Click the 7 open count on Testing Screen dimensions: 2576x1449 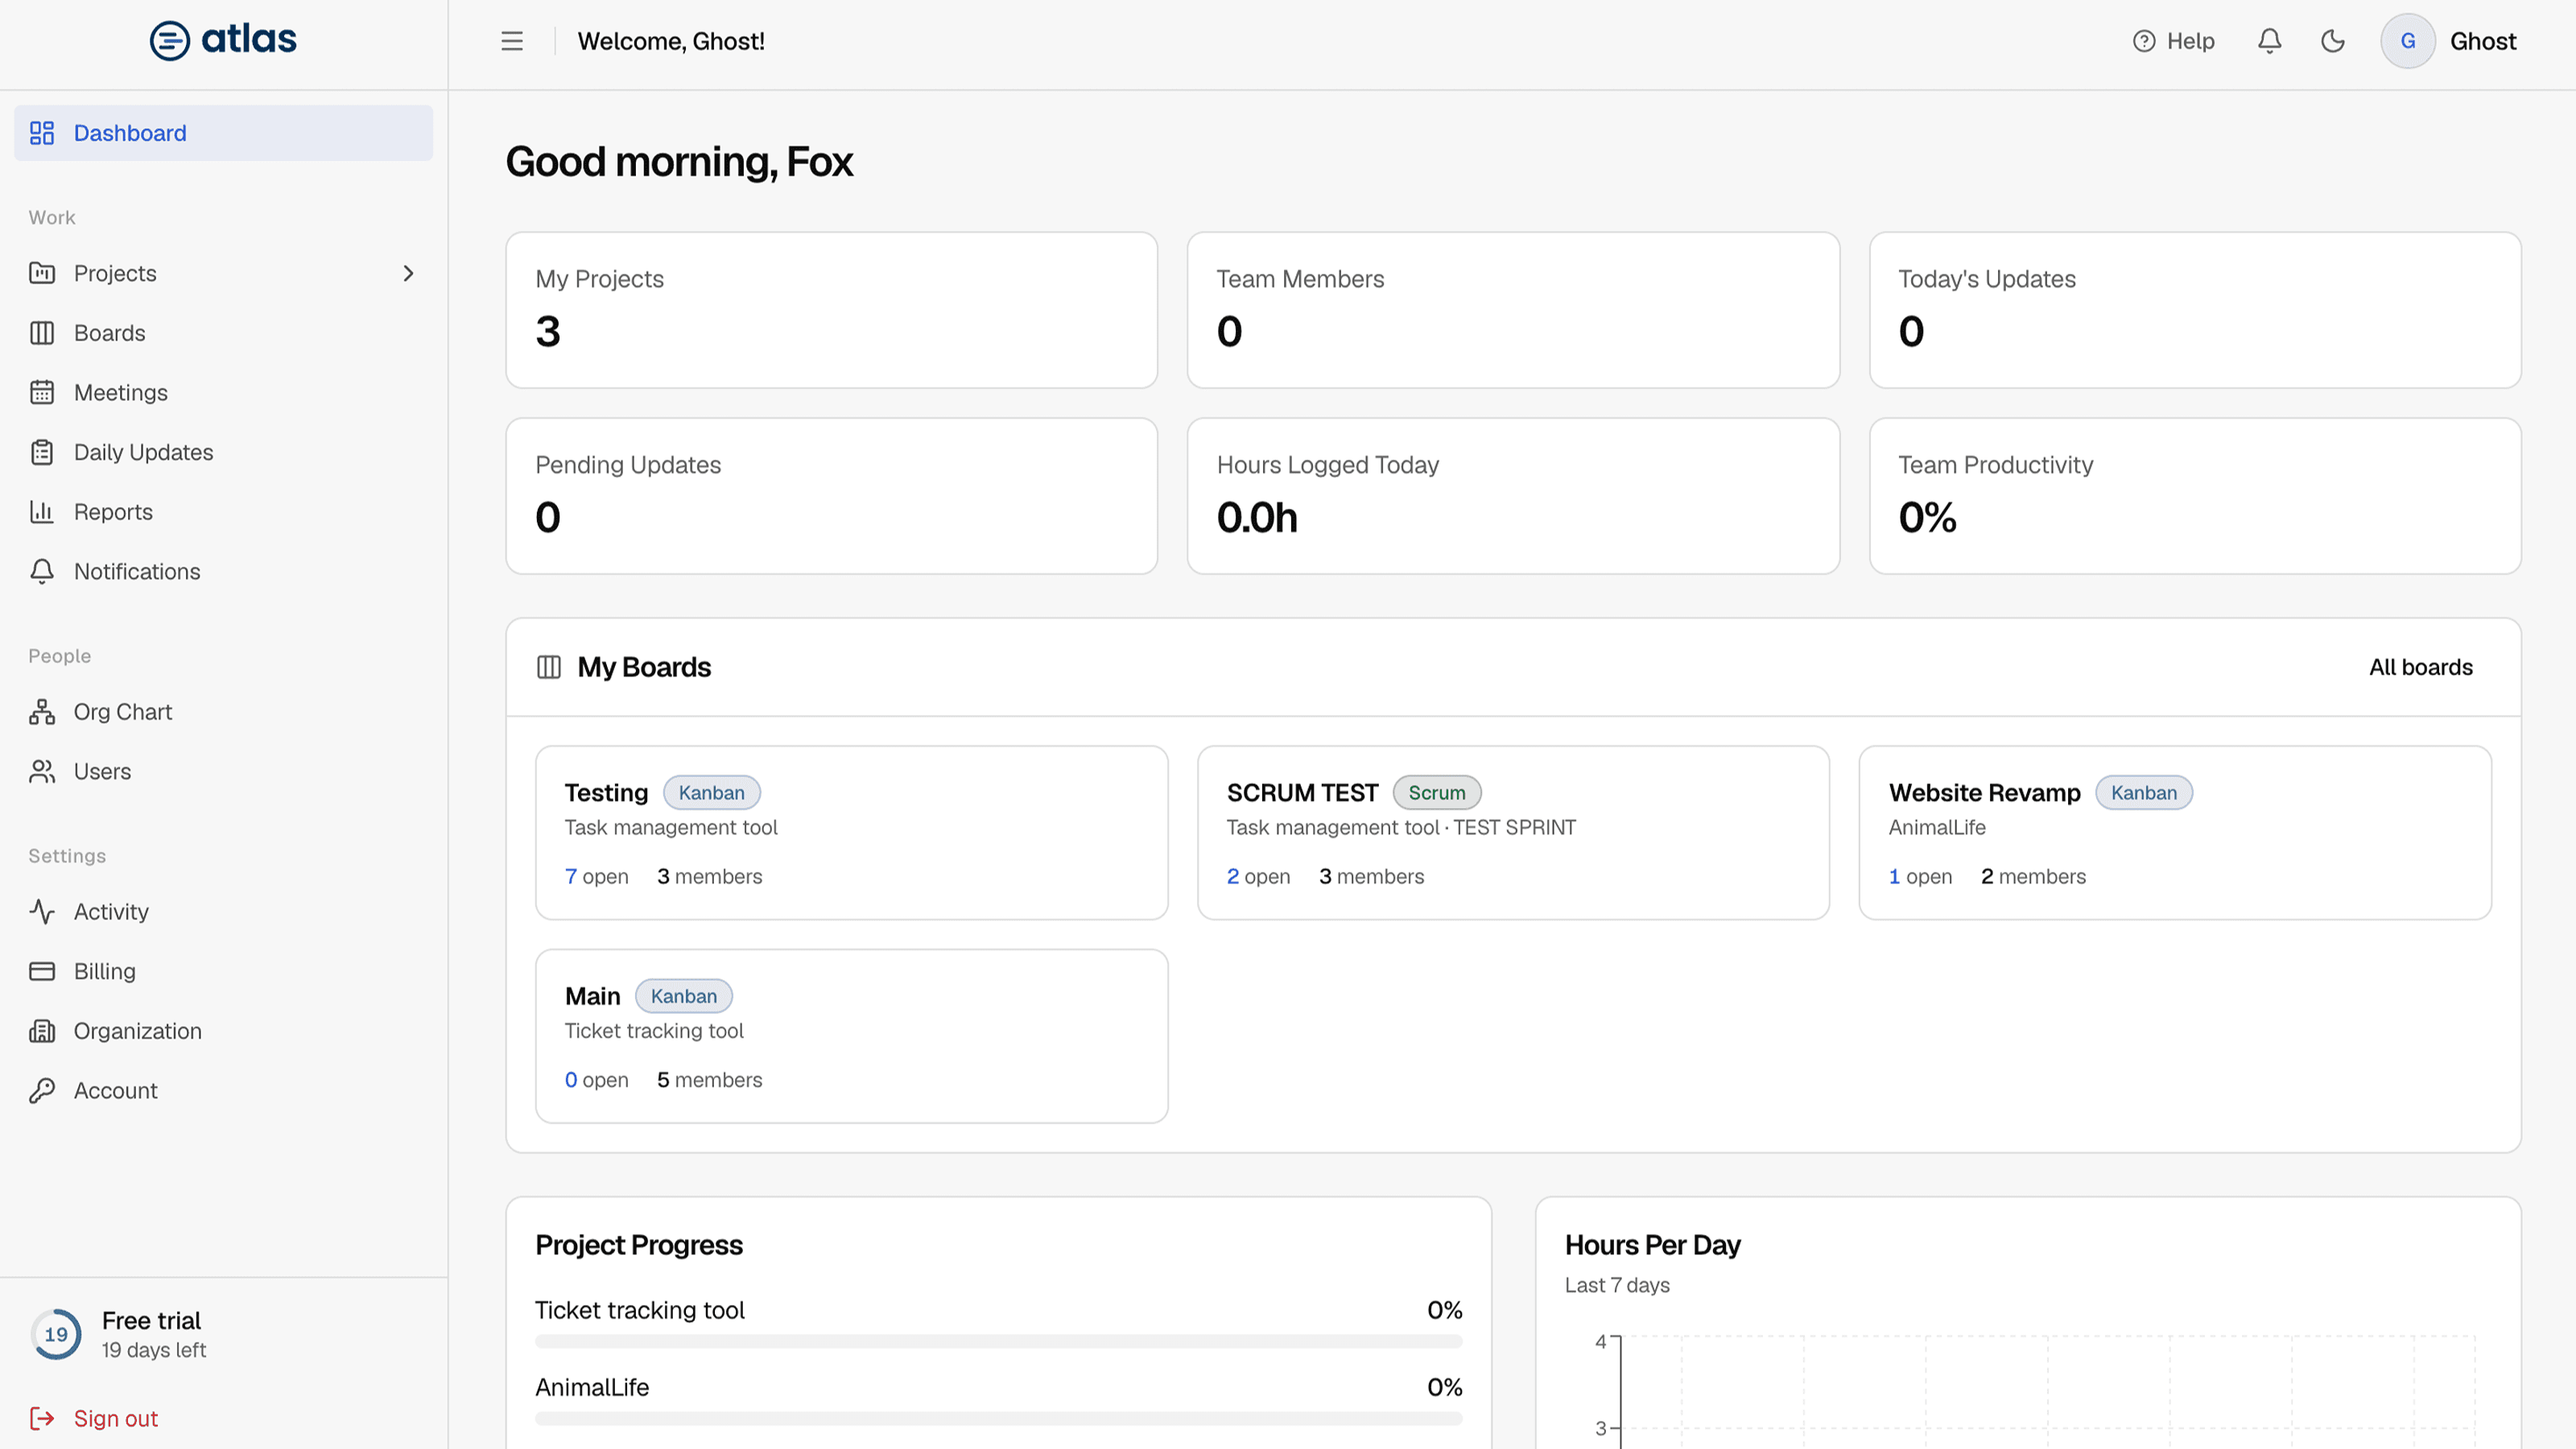(x=596, y=876)
